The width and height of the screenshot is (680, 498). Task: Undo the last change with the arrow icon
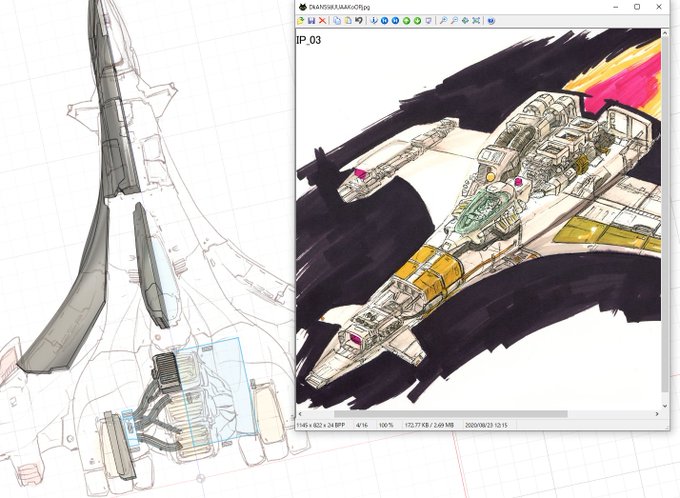pyautogui.click(x=359, y=20)
